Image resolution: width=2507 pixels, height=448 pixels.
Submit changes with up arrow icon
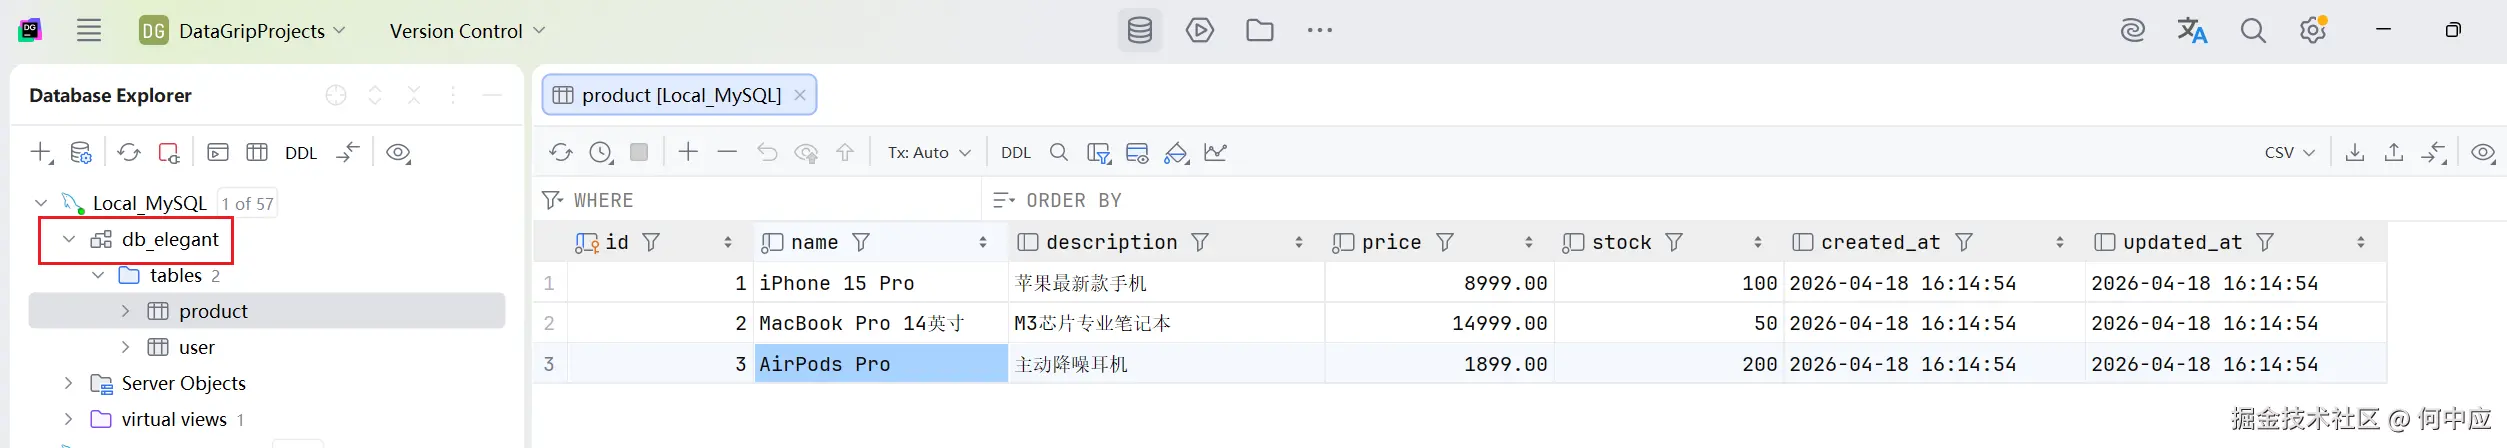[845, 152]
